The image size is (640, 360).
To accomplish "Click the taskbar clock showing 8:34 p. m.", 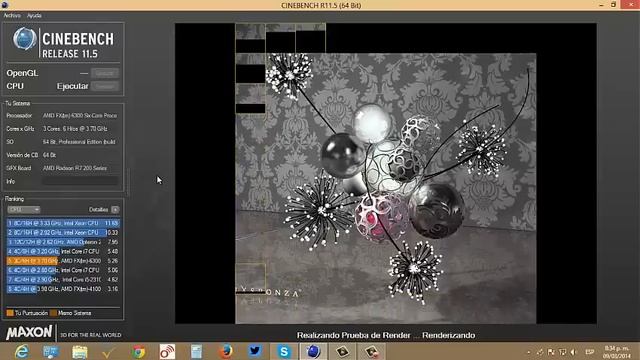I will coord(616,352).
